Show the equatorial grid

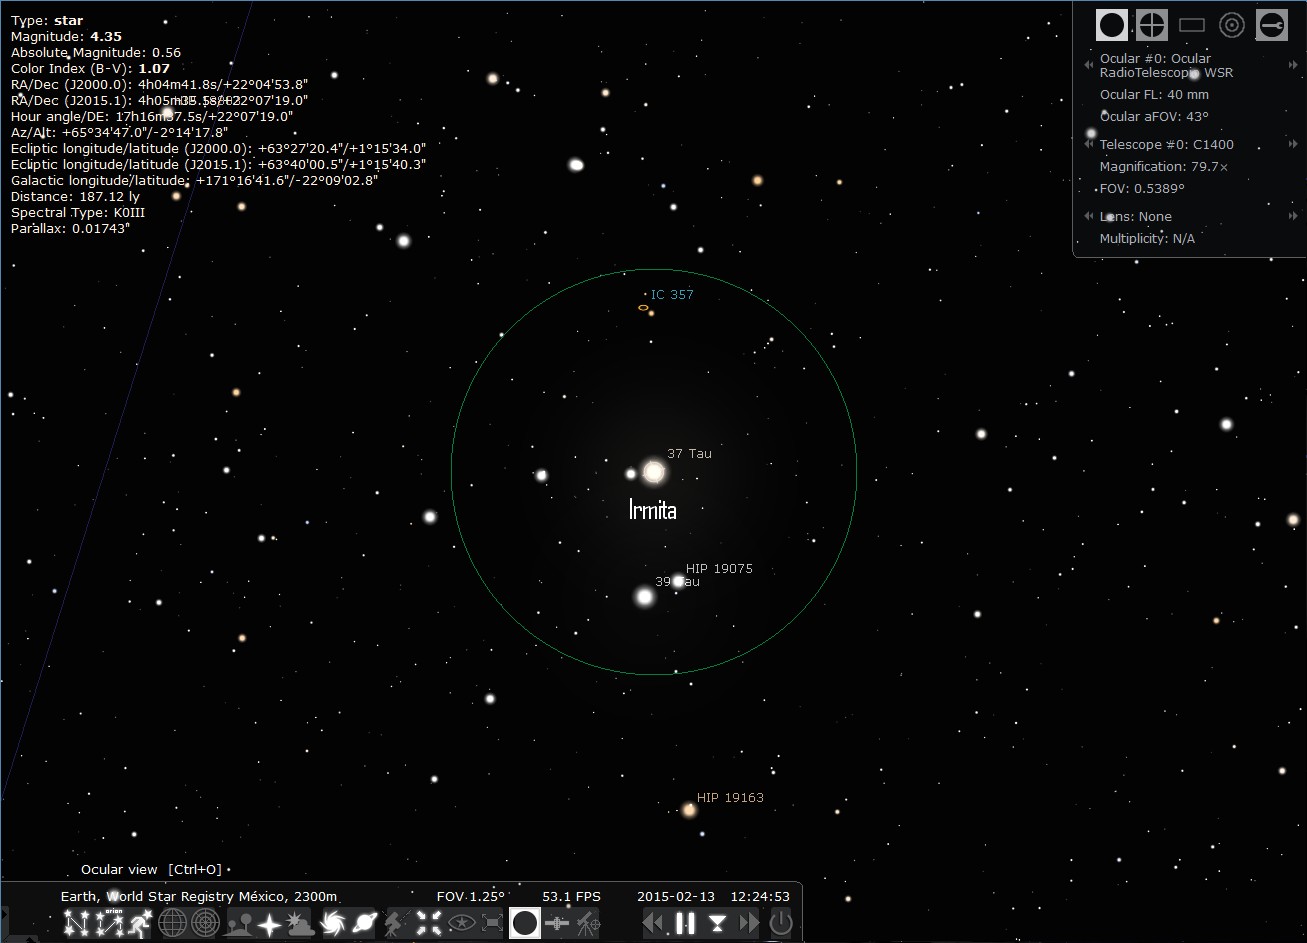click(x=173, y=923)
